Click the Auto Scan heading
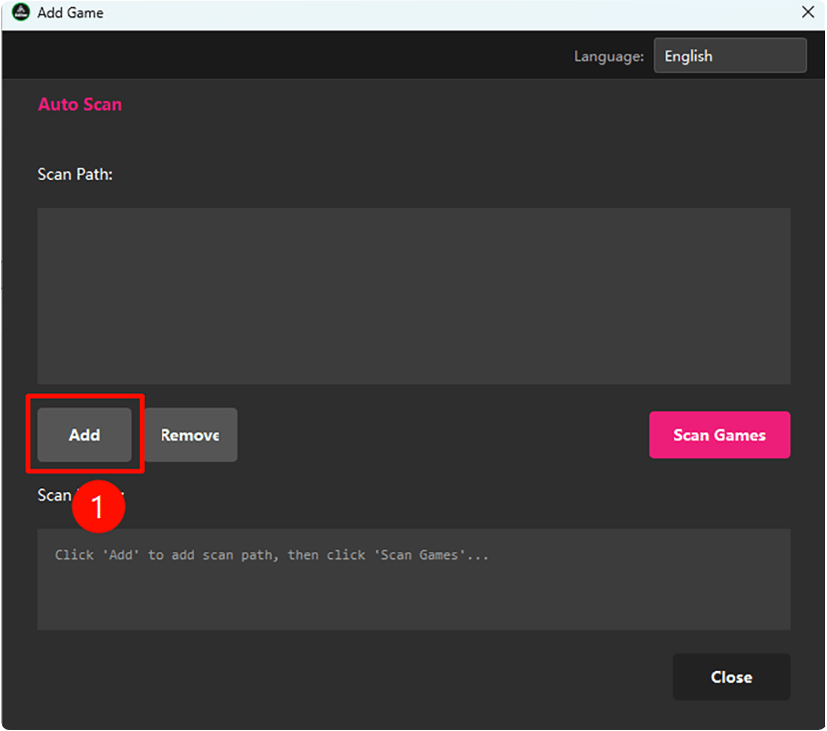The height and width of the screenshot is (731, 827). pos(79,104)
